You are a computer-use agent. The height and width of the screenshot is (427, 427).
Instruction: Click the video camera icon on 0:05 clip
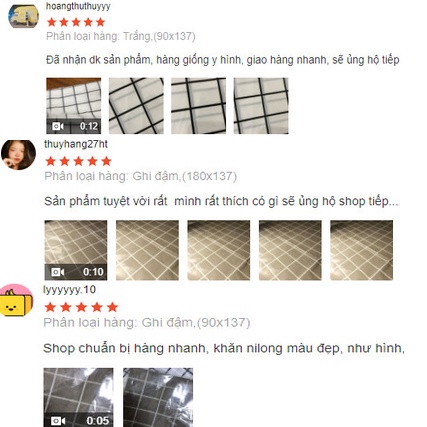(x=58, y=420)
